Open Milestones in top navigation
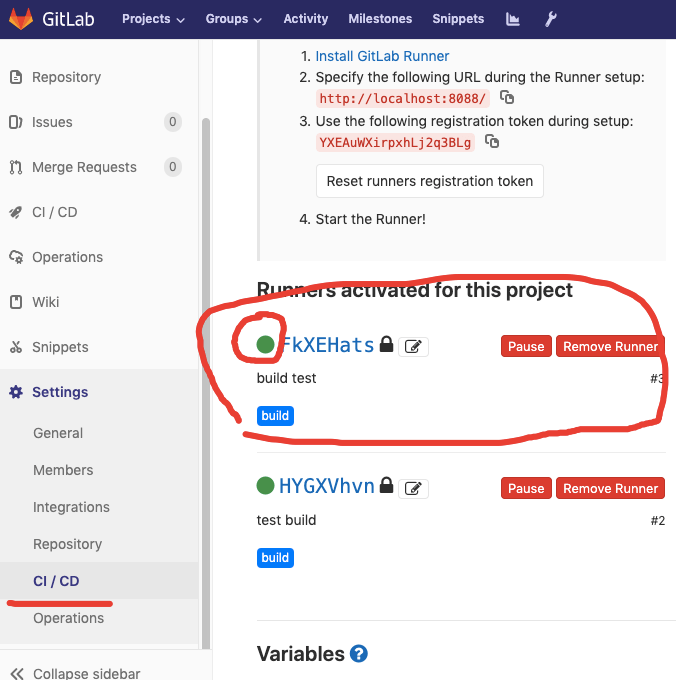Screen dimensions: 676x680 380,19
